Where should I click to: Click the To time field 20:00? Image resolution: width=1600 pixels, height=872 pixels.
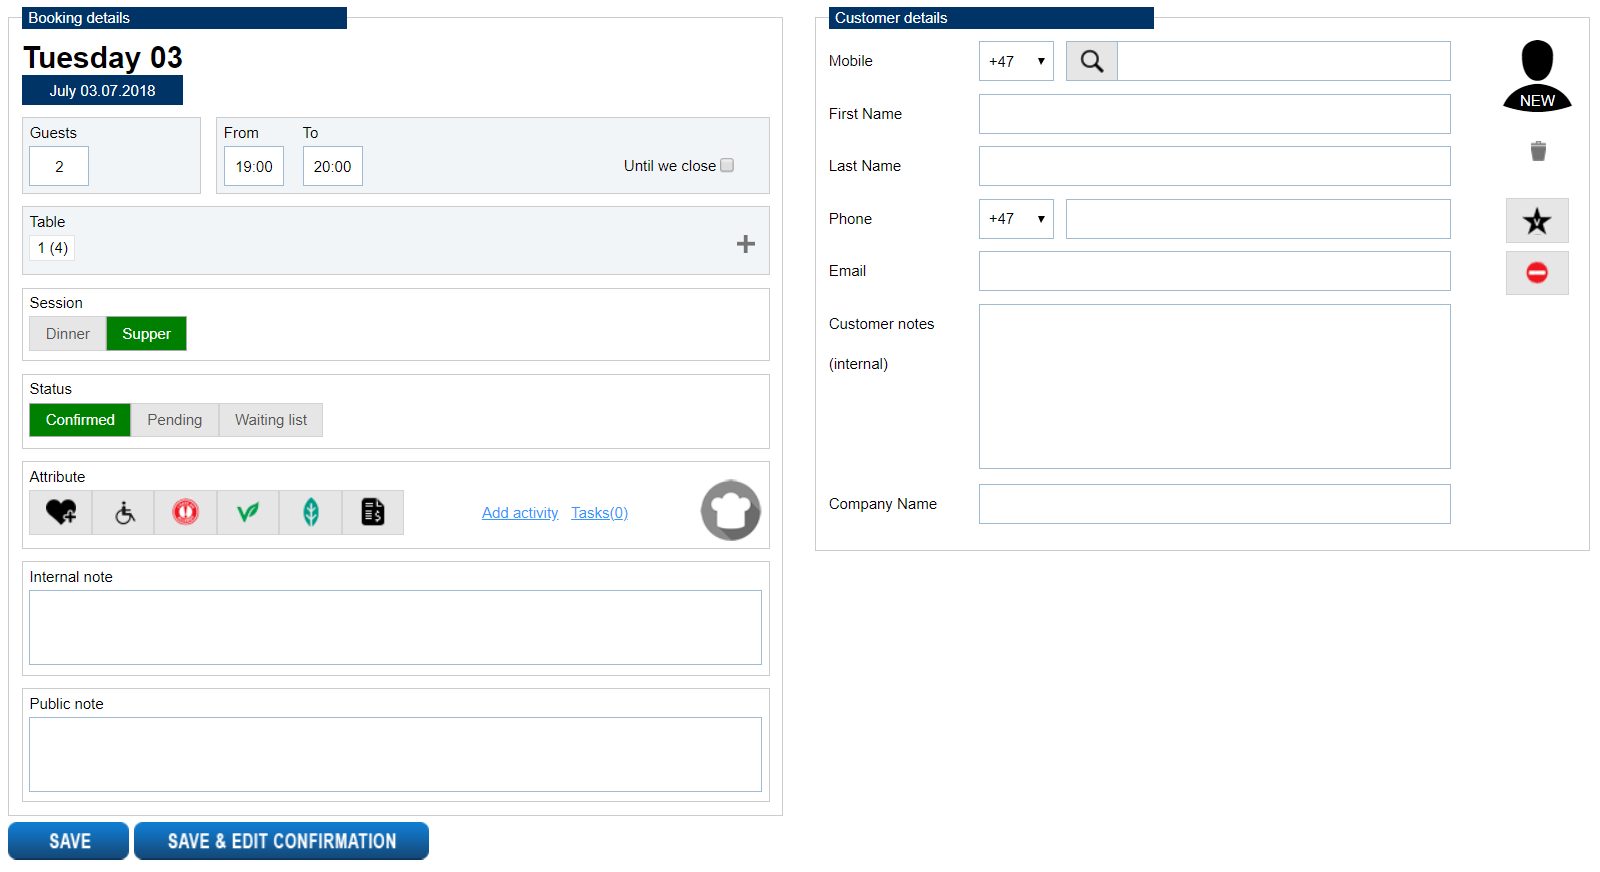coord(333,166)
